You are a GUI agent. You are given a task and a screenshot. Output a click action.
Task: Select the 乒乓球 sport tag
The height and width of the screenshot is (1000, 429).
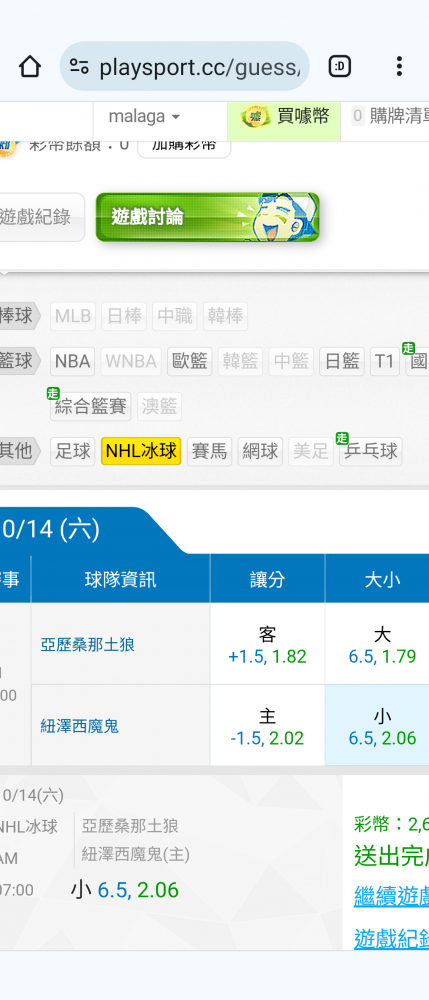tap(371, 452)
